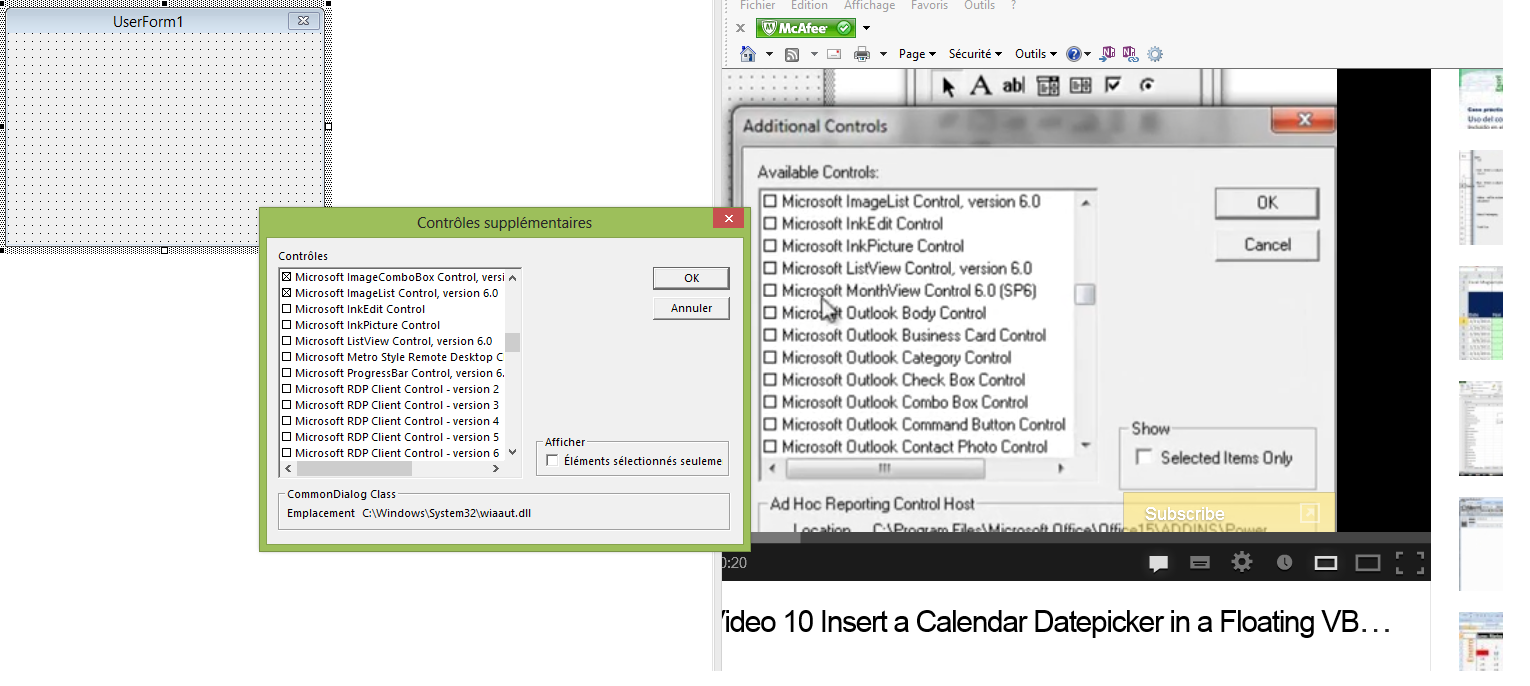Open the ? help menu

[x=1013, y=5]
